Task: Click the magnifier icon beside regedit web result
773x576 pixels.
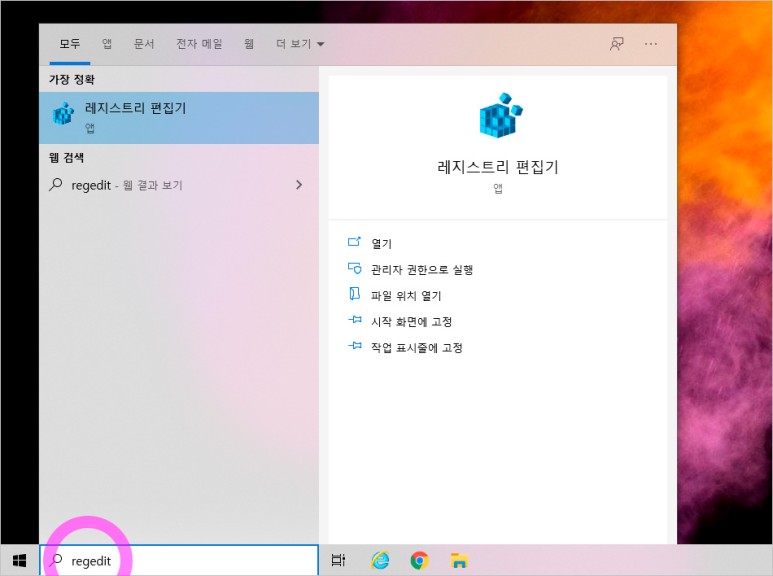Action: tap(56, 185)
